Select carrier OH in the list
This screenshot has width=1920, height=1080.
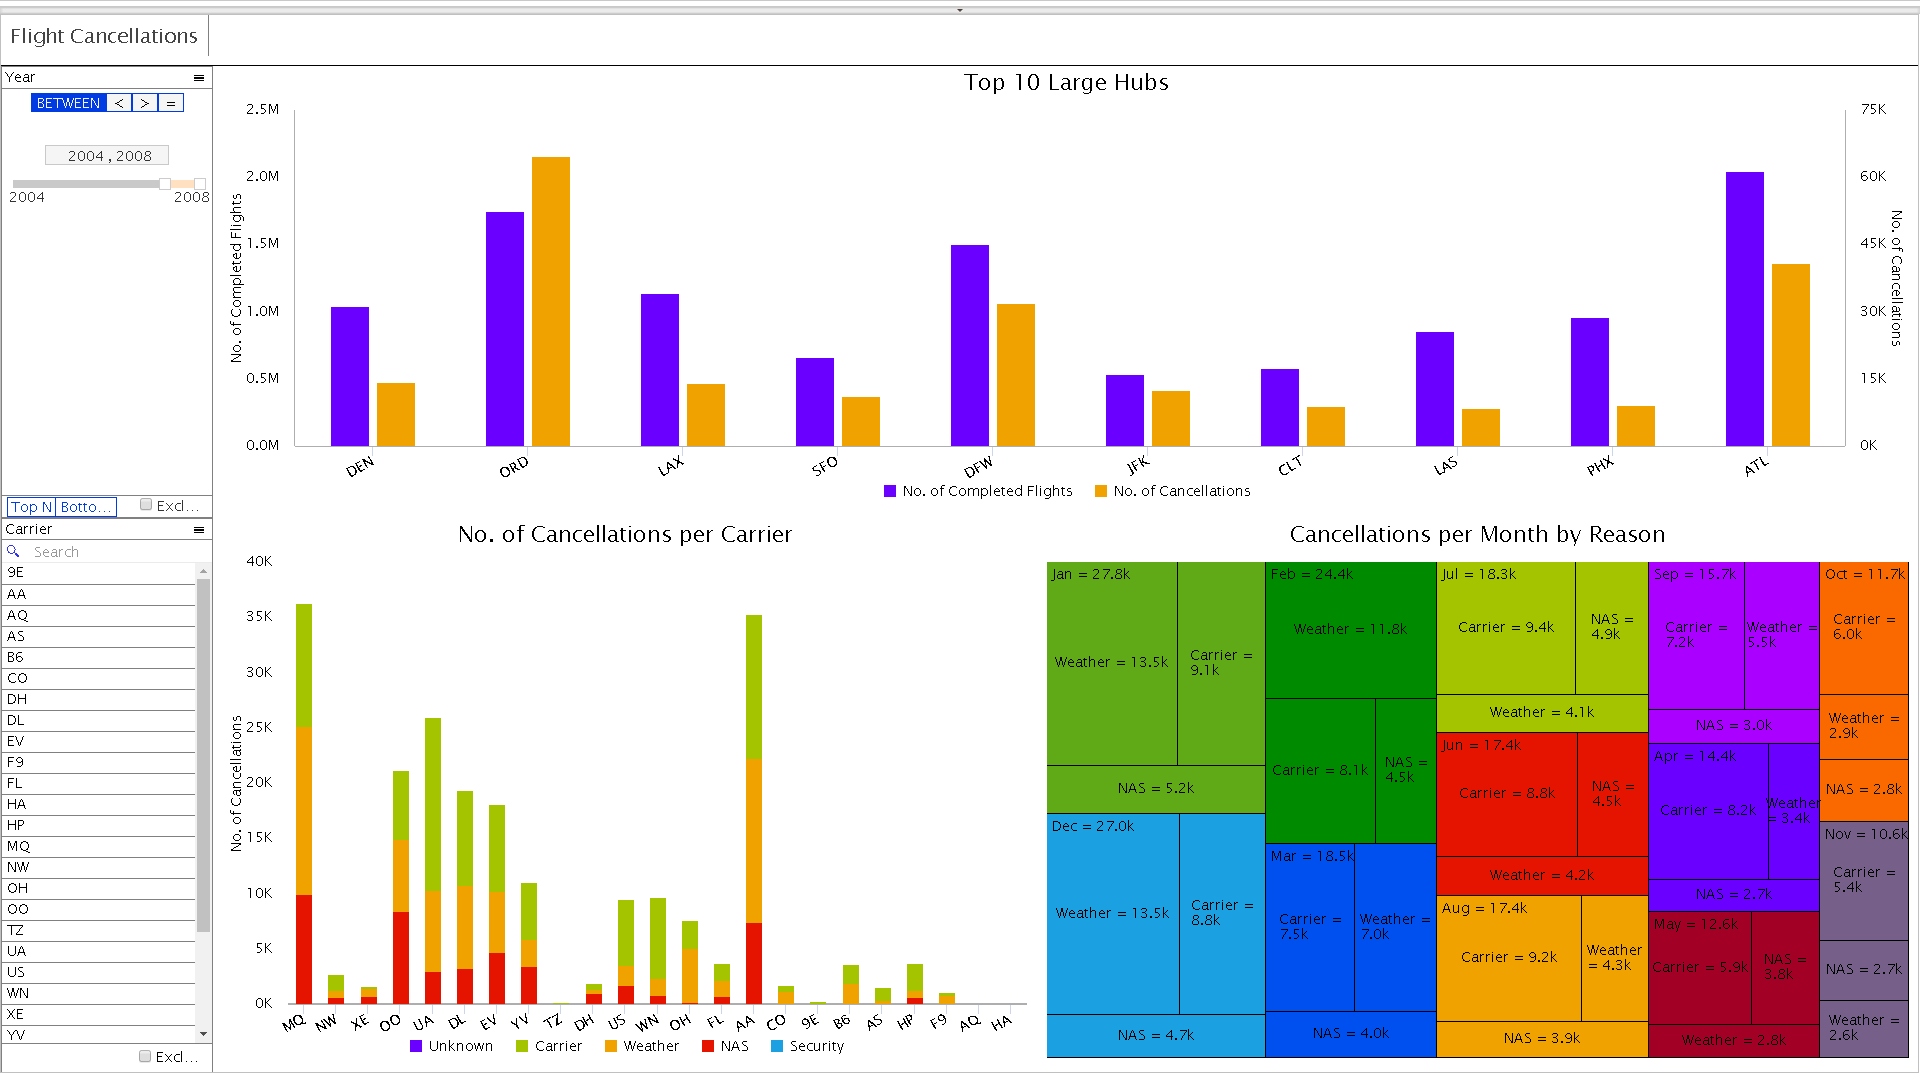98,888
